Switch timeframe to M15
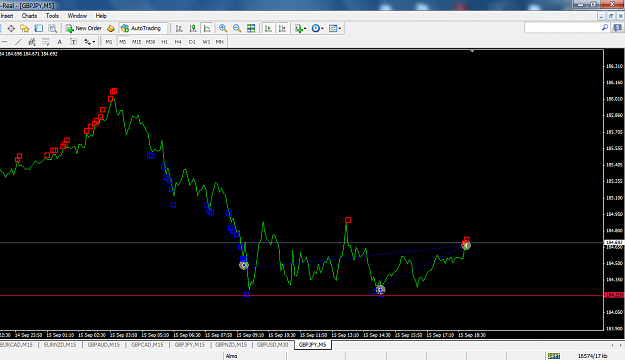 pos(136,41)
